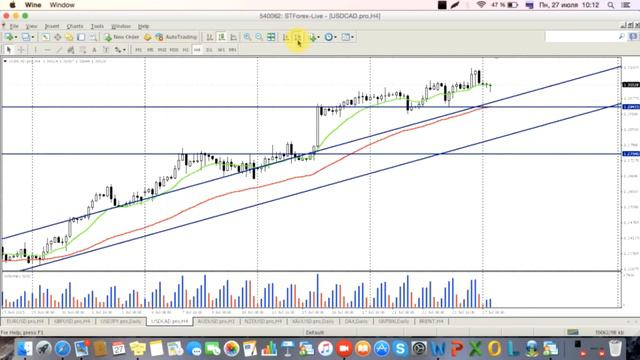Switch to Line Chart display

pos(233,37)
